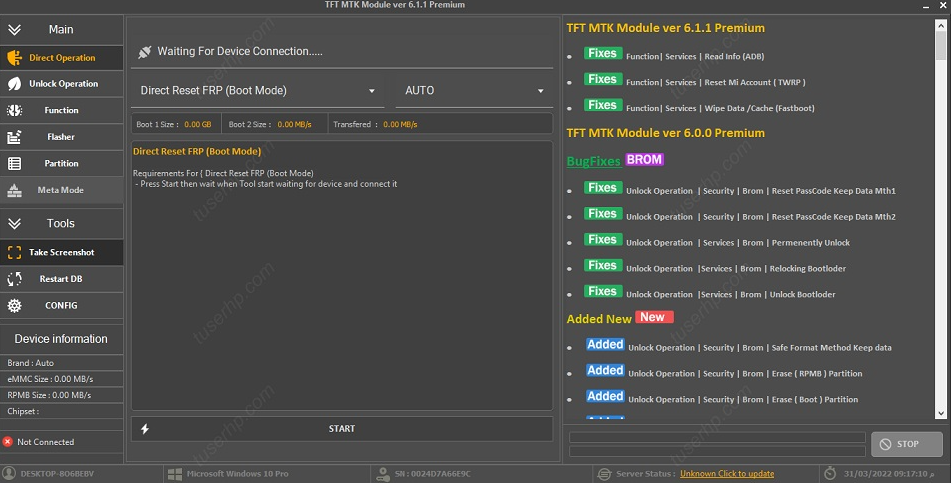Click the changelog scrollbar up arrow
Image resolution: width=951 pixels, height=483 pixels.
pos(941,25)
